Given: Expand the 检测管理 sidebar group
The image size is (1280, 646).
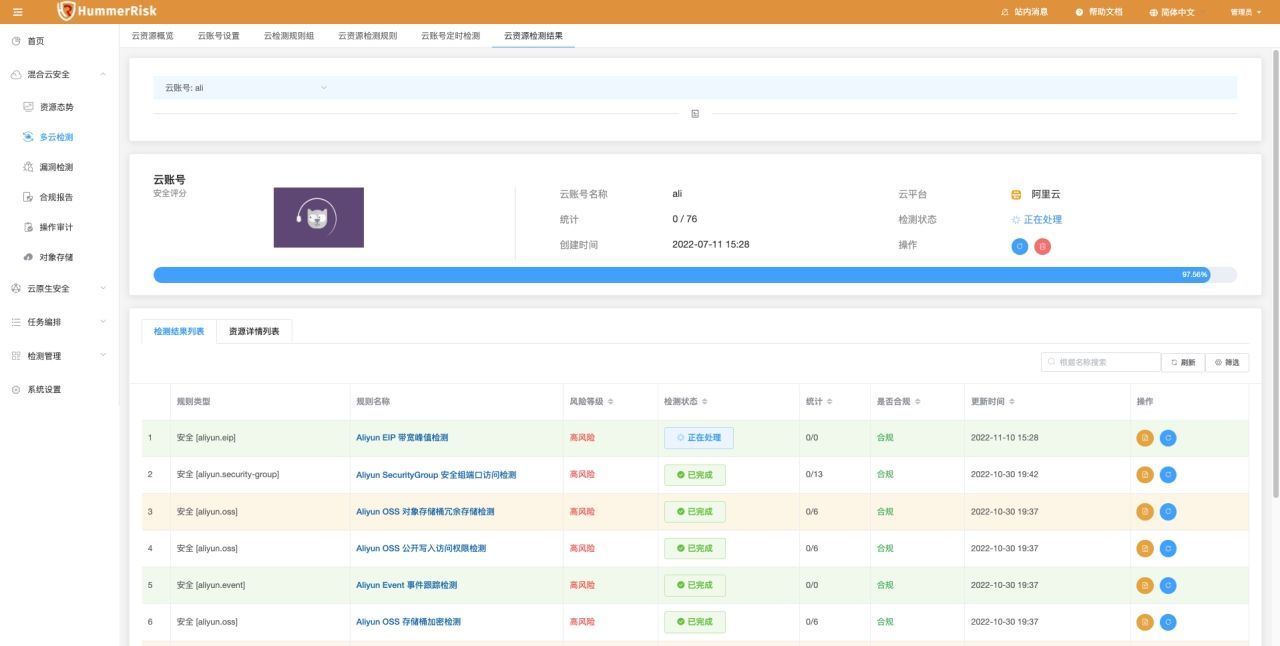Looking at the screenshot, I should [x=59, y=356].
